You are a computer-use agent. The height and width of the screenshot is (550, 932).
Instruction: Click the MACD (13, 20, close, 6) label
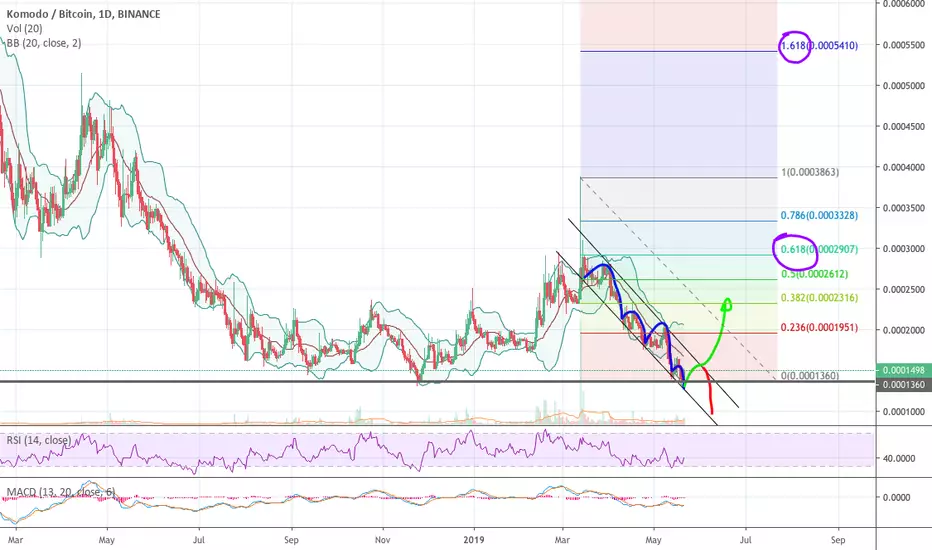tap(61, 492)
